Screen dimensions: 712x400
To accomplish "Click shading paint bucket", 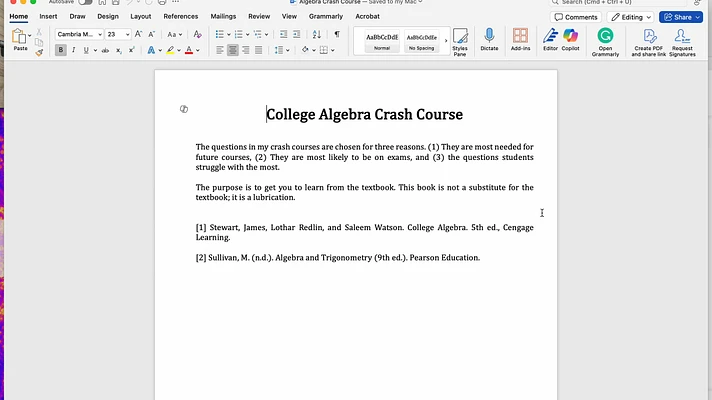I will tap(305, 50).
